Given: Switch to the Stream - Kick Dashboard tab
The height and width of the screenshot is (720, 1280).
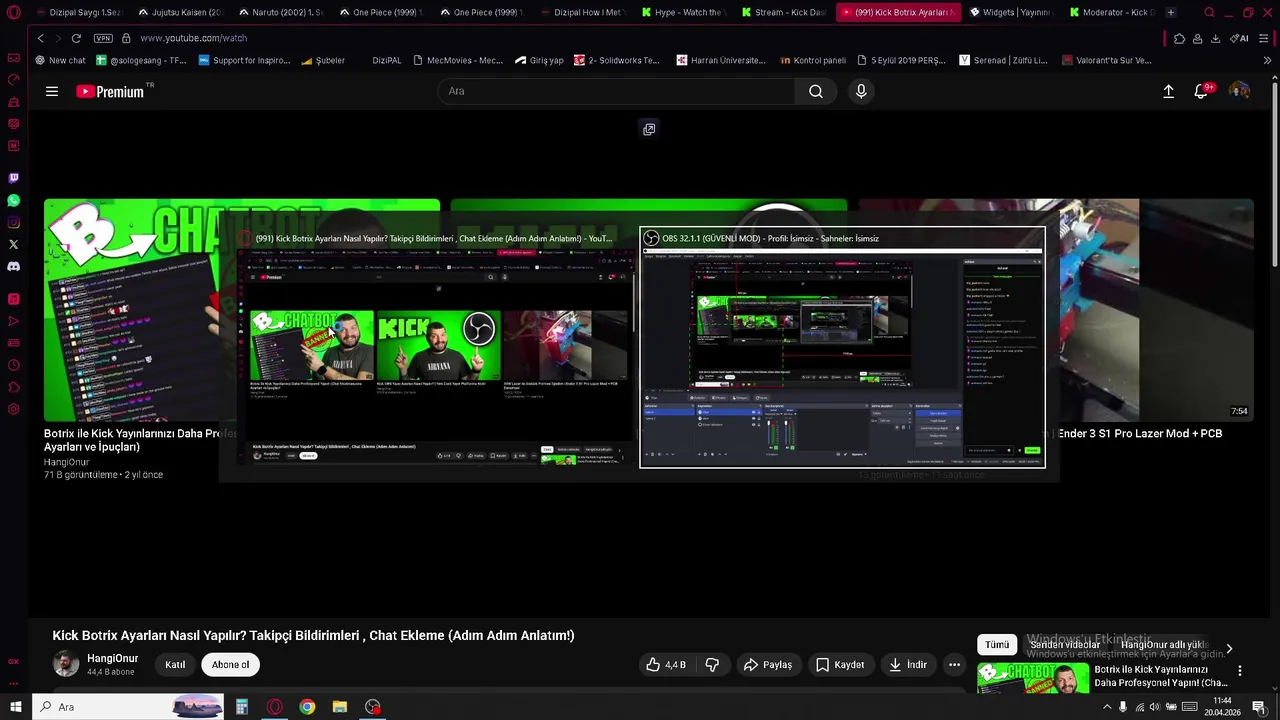Looking at the screenshot, I should coord(784,12).
